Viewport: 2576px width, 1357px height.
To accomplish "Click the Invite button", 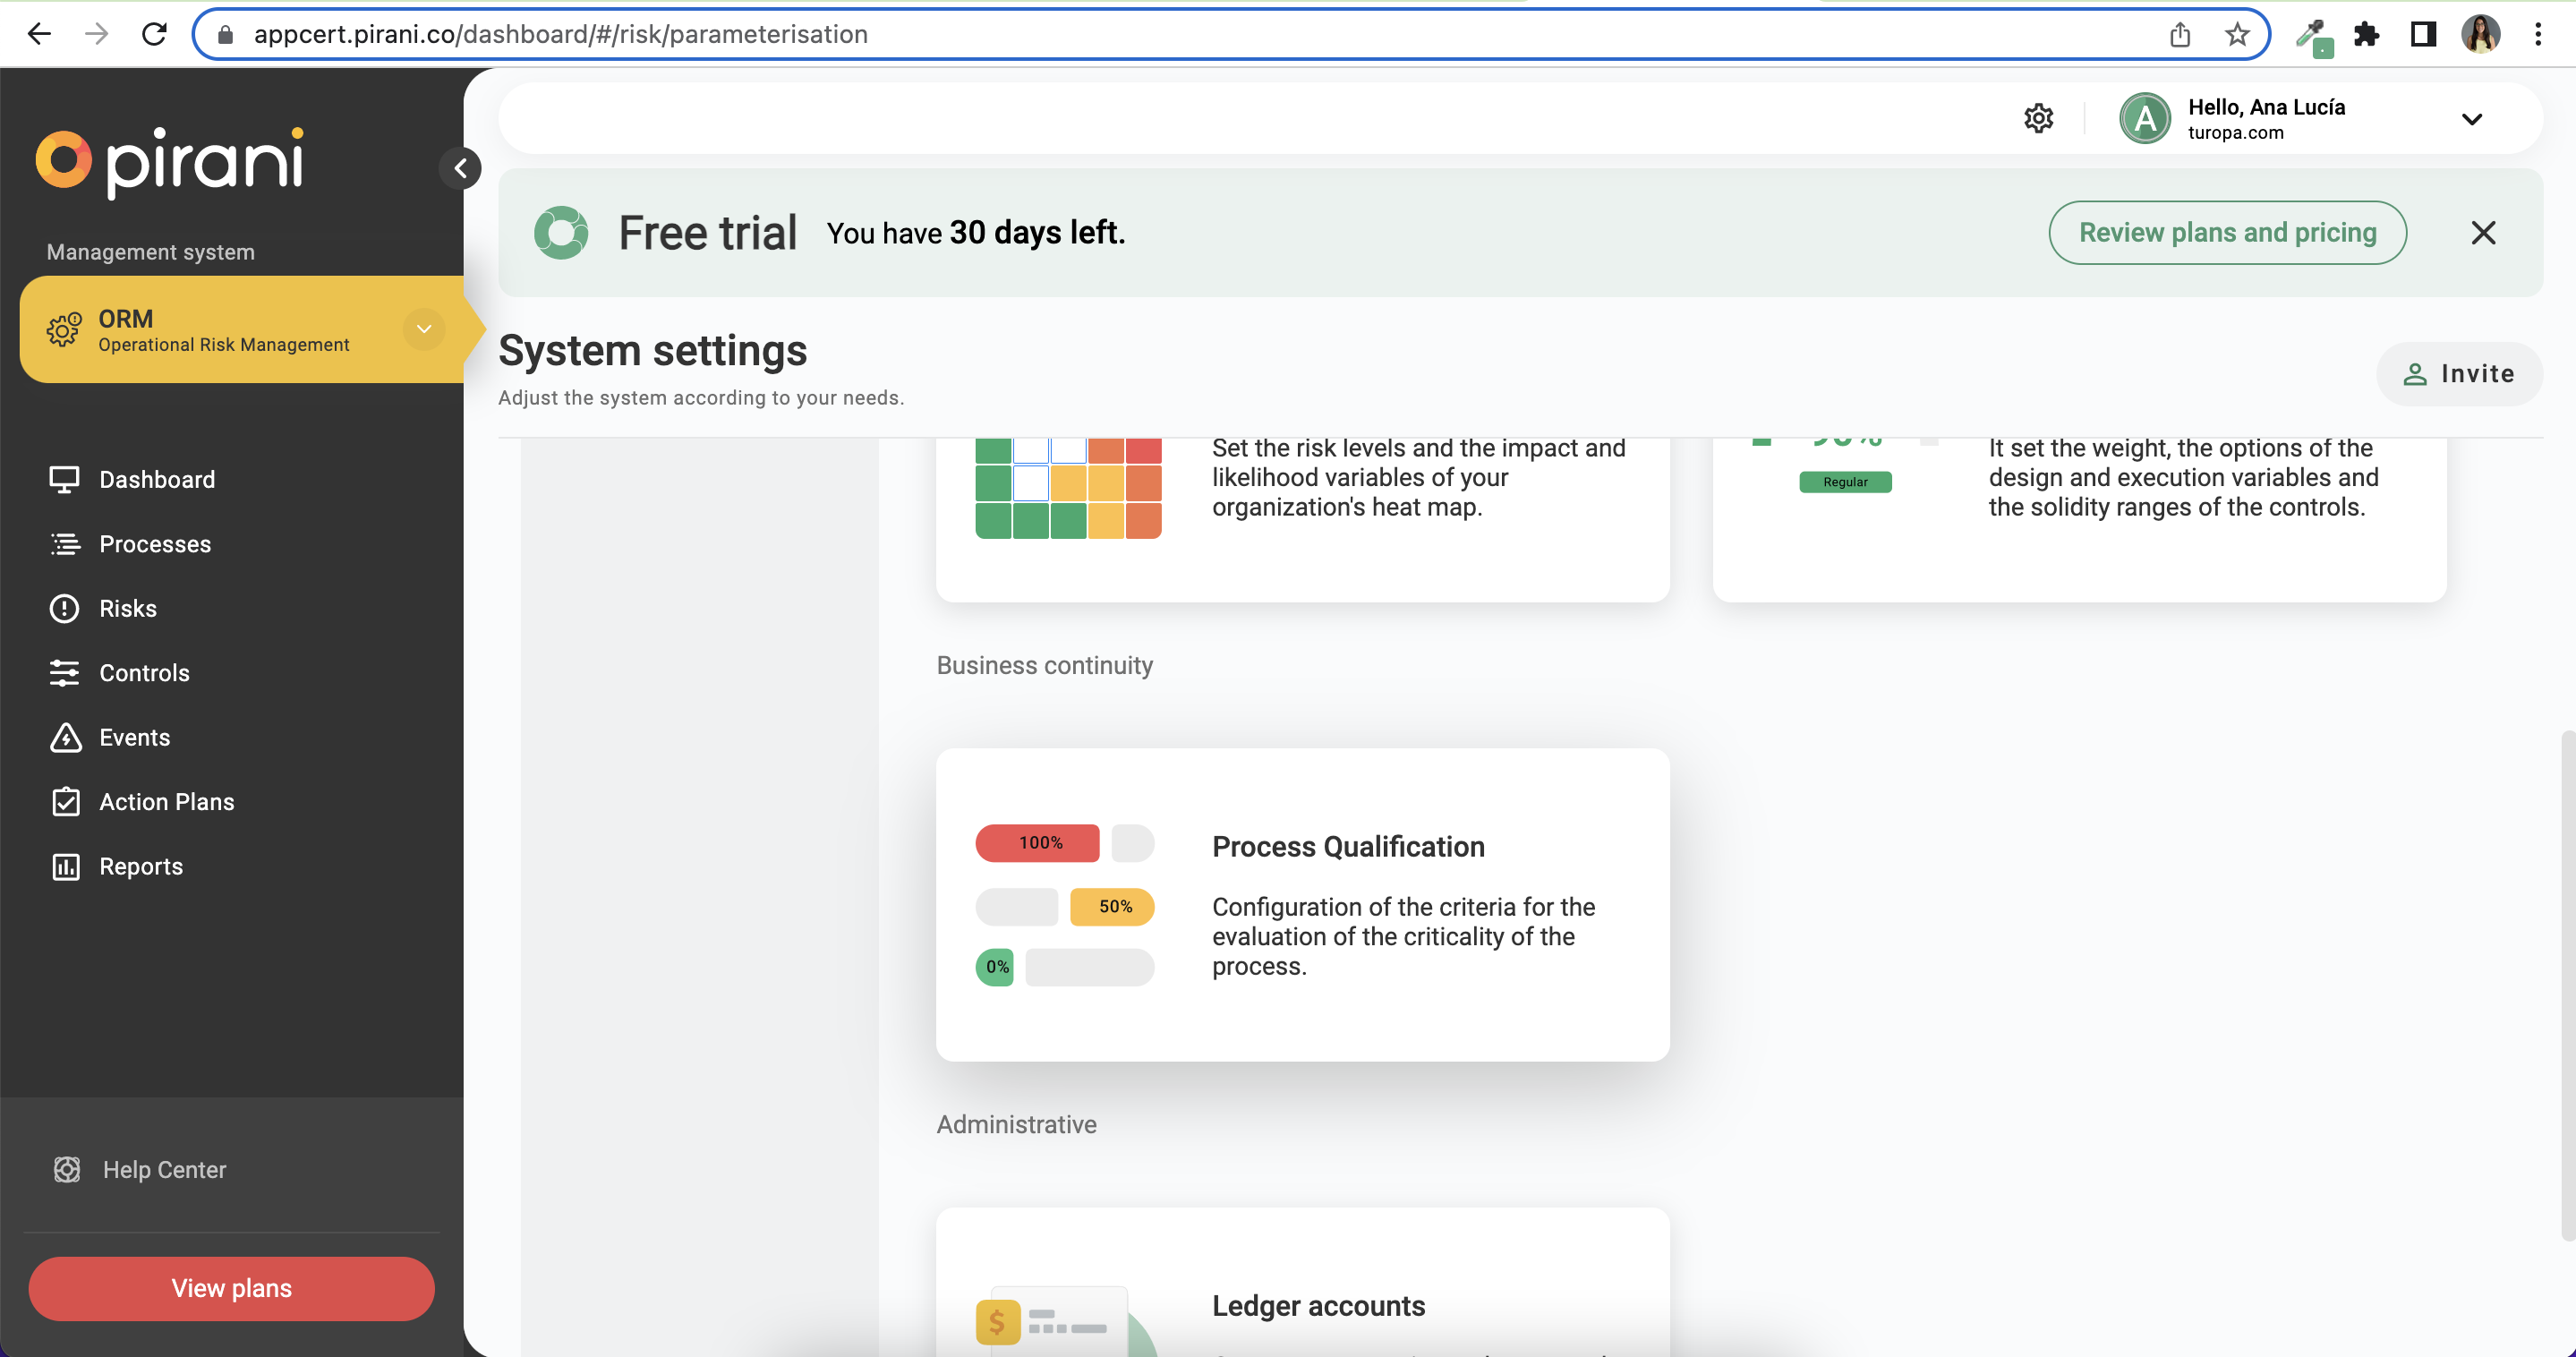I will tap(2458, 374).
